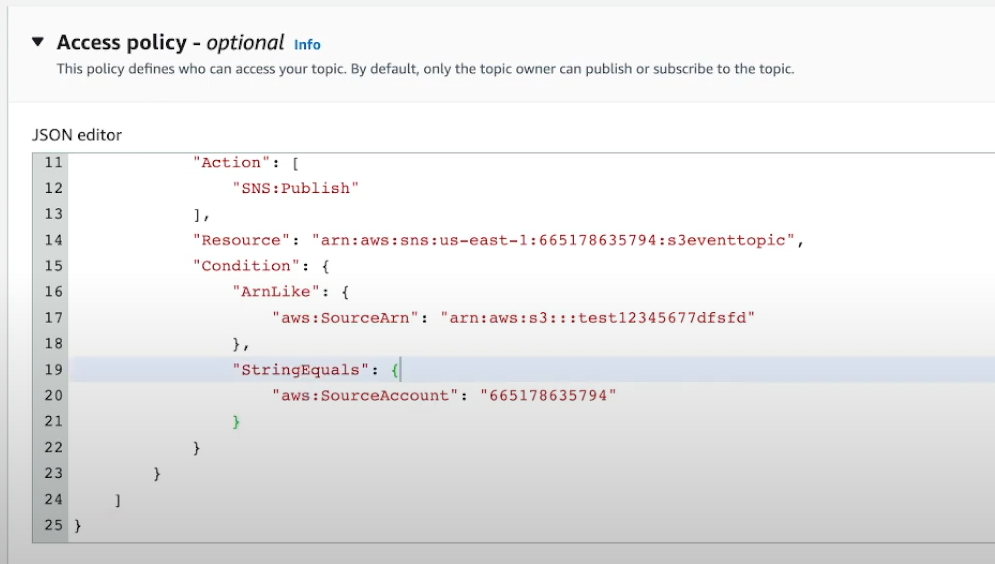
Task: Click the "ArnLike" key on line 16
Action: [276, 292]
